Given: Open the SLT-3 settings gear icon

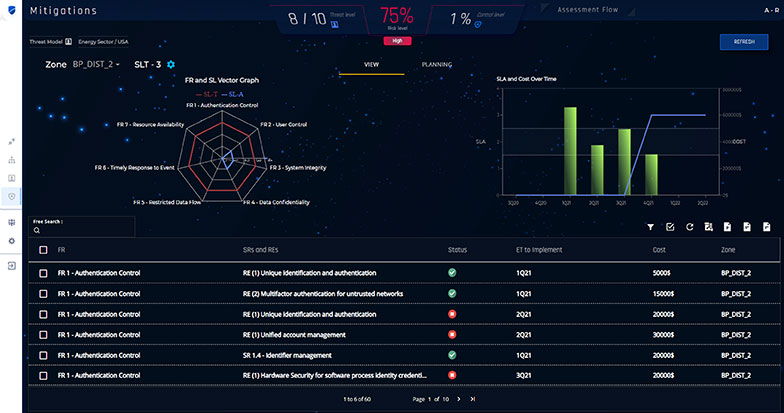Looking at the screenshot, I should click(x=171, y=65).
